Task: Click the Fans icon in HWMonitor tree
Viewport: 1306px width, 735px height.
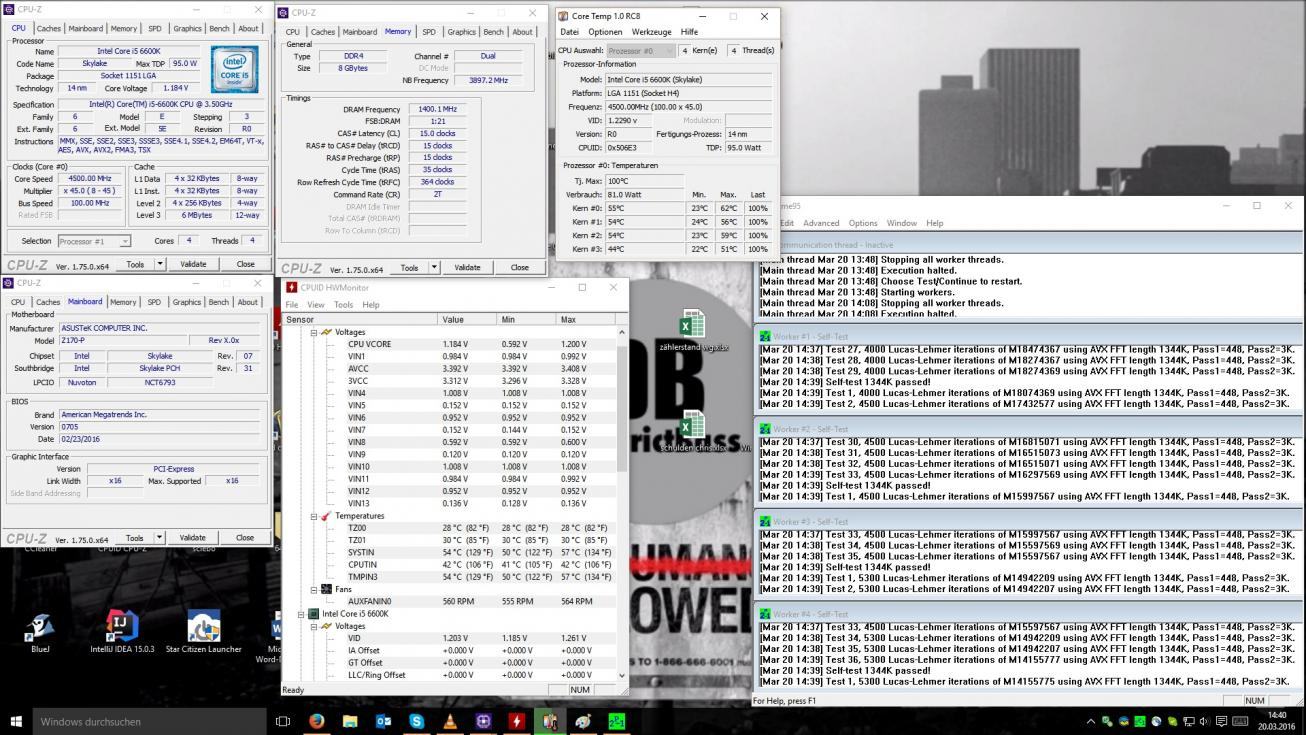Action: [x=325, y=589]
